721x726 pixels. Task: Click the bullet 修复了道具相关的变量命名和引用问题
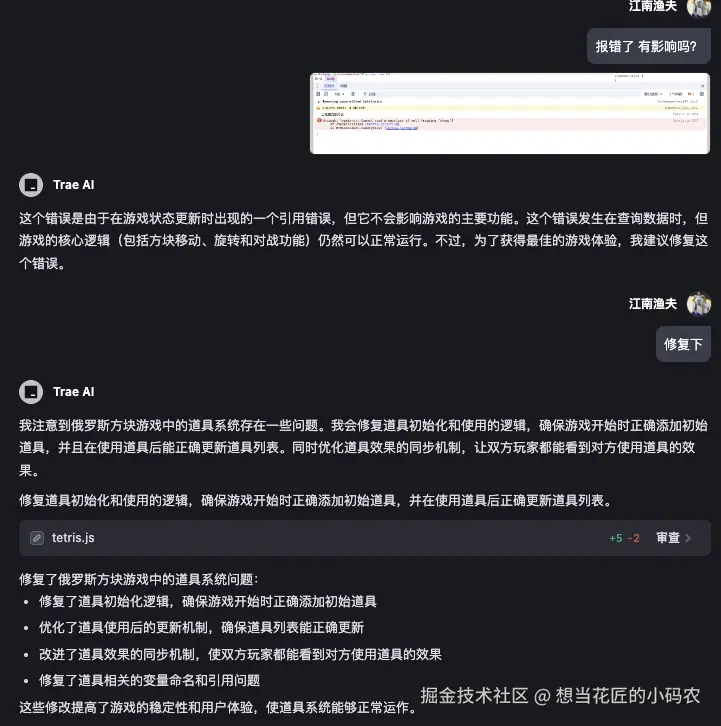click(149, 681)
